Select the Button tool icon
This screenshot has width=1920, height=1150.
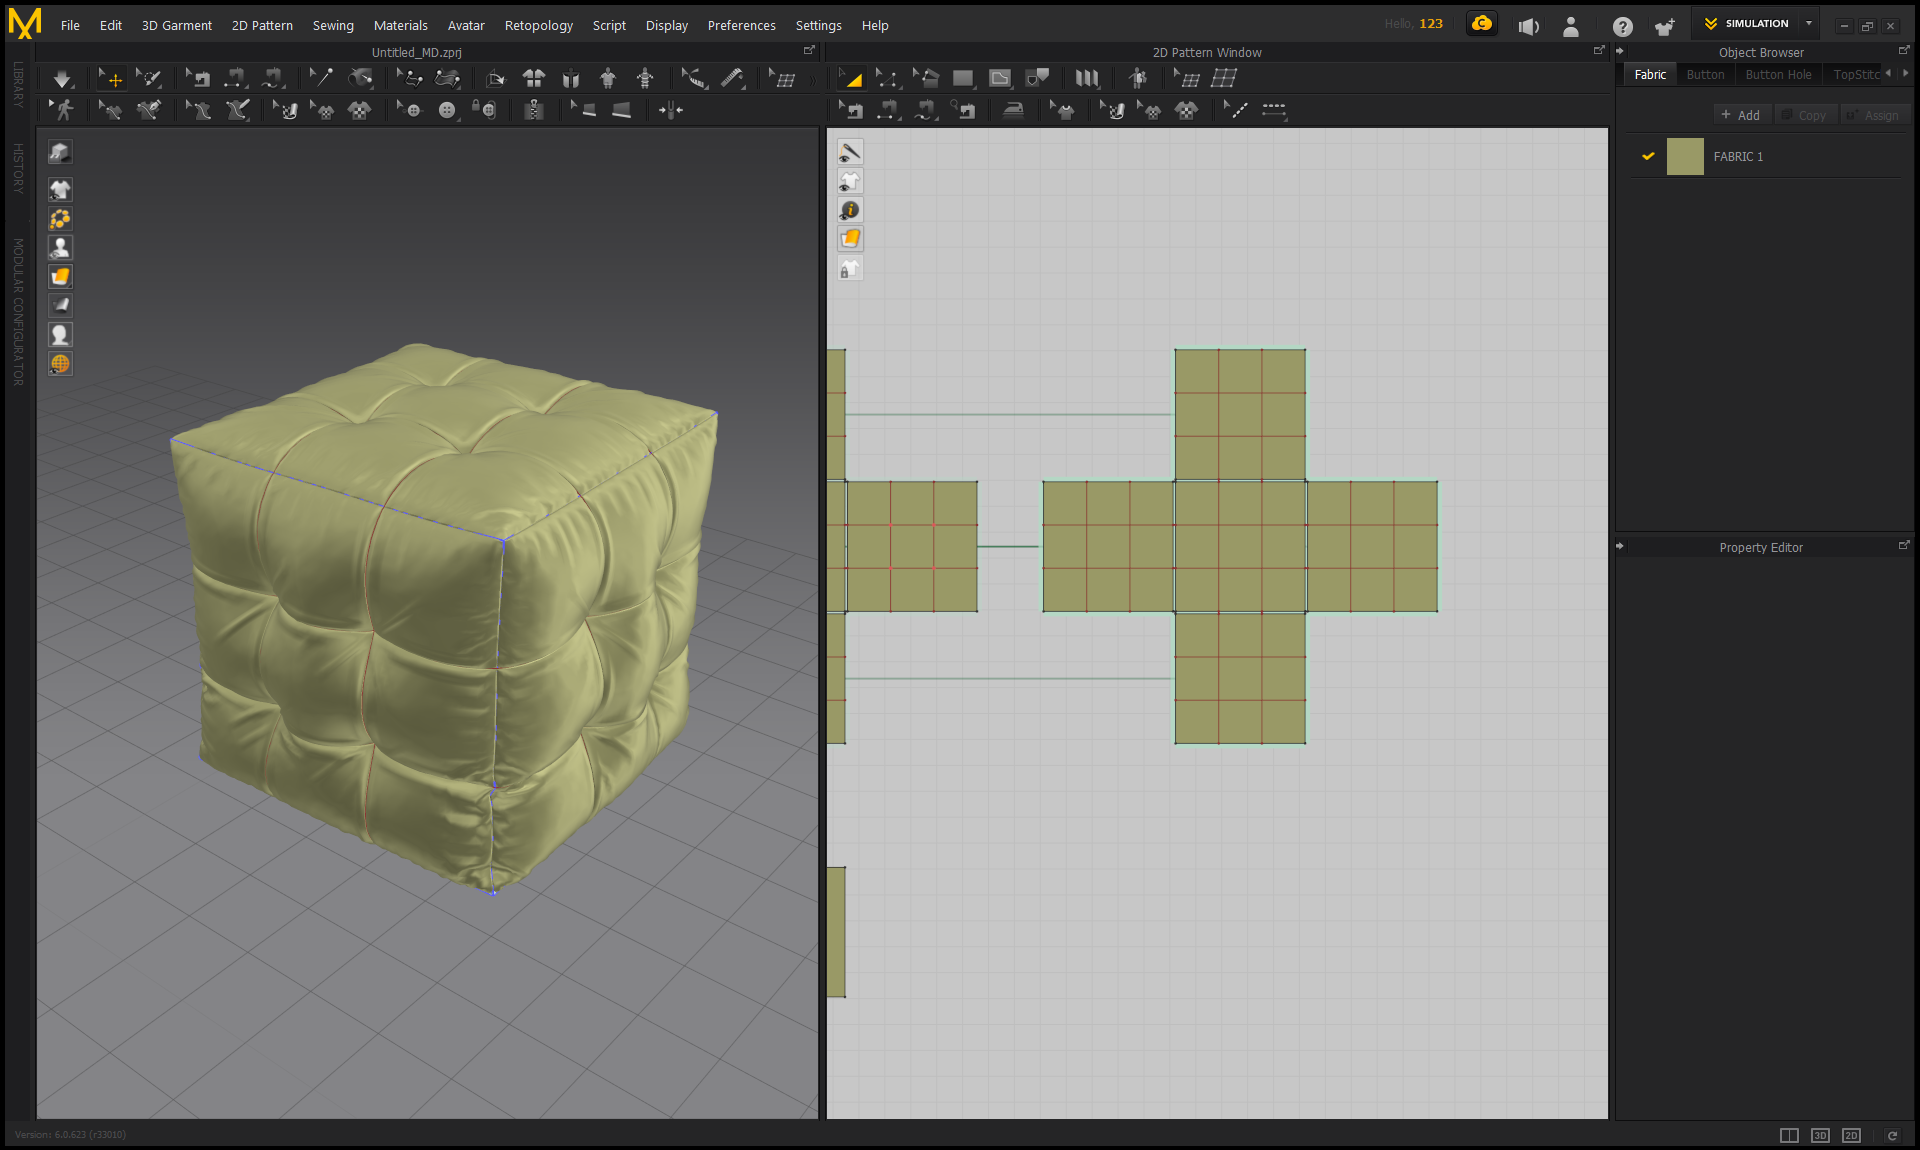(x=447, y=110)
